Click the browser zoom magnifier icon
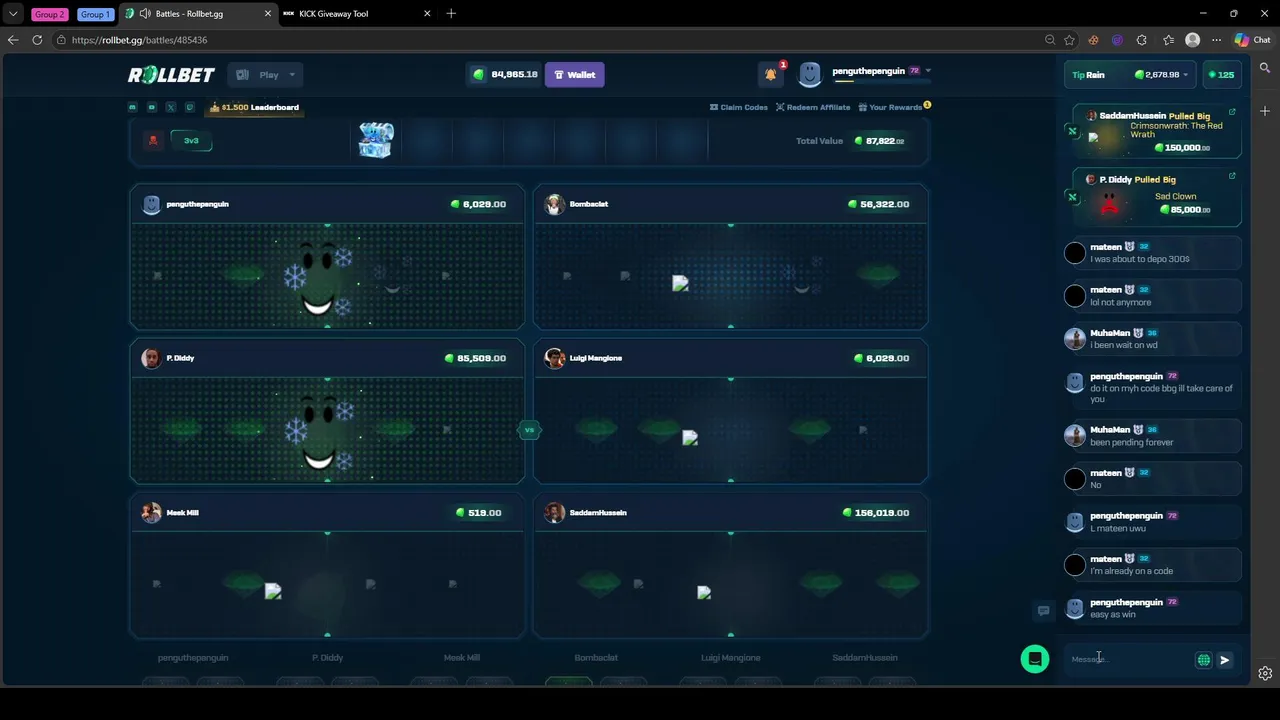1280x720 pixels. [1050, 40]
